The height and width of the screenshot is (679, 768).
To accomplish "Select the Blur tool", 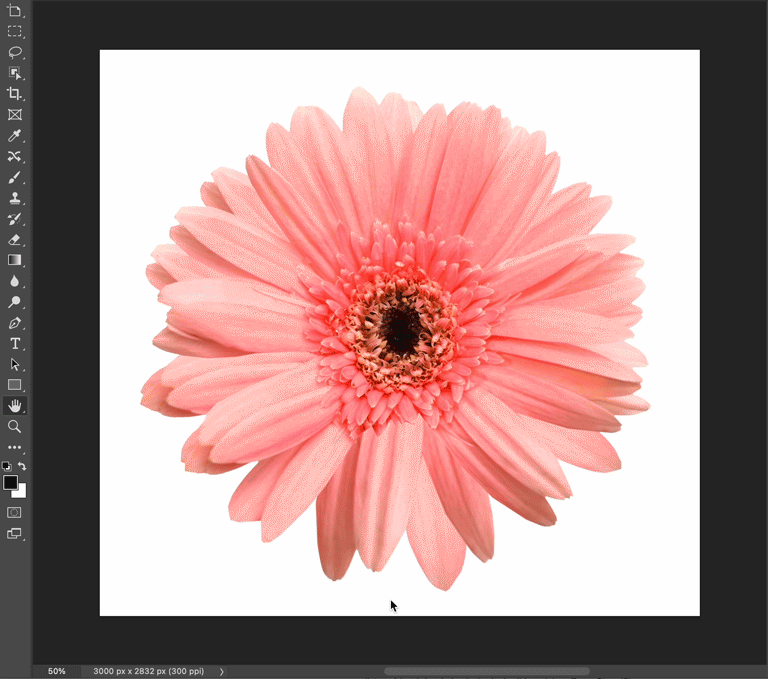I will [15, 281].
